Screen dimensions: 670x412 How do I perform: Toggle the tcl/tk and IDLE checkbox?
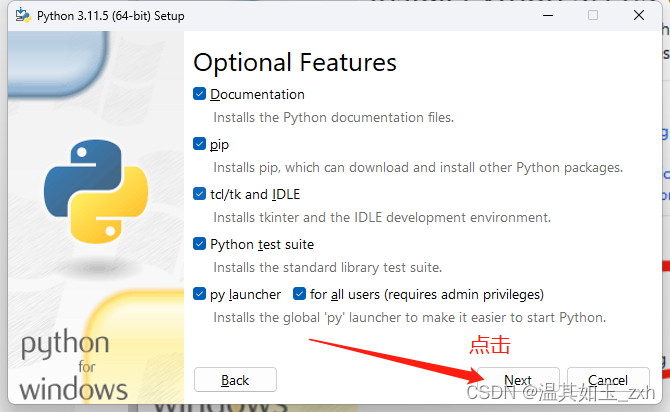point(200,194)
